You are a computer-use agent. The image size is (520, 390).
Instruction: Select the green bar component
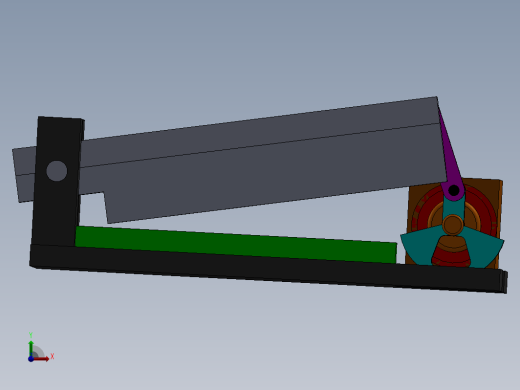pyautogui.click(x=236, y=244)
